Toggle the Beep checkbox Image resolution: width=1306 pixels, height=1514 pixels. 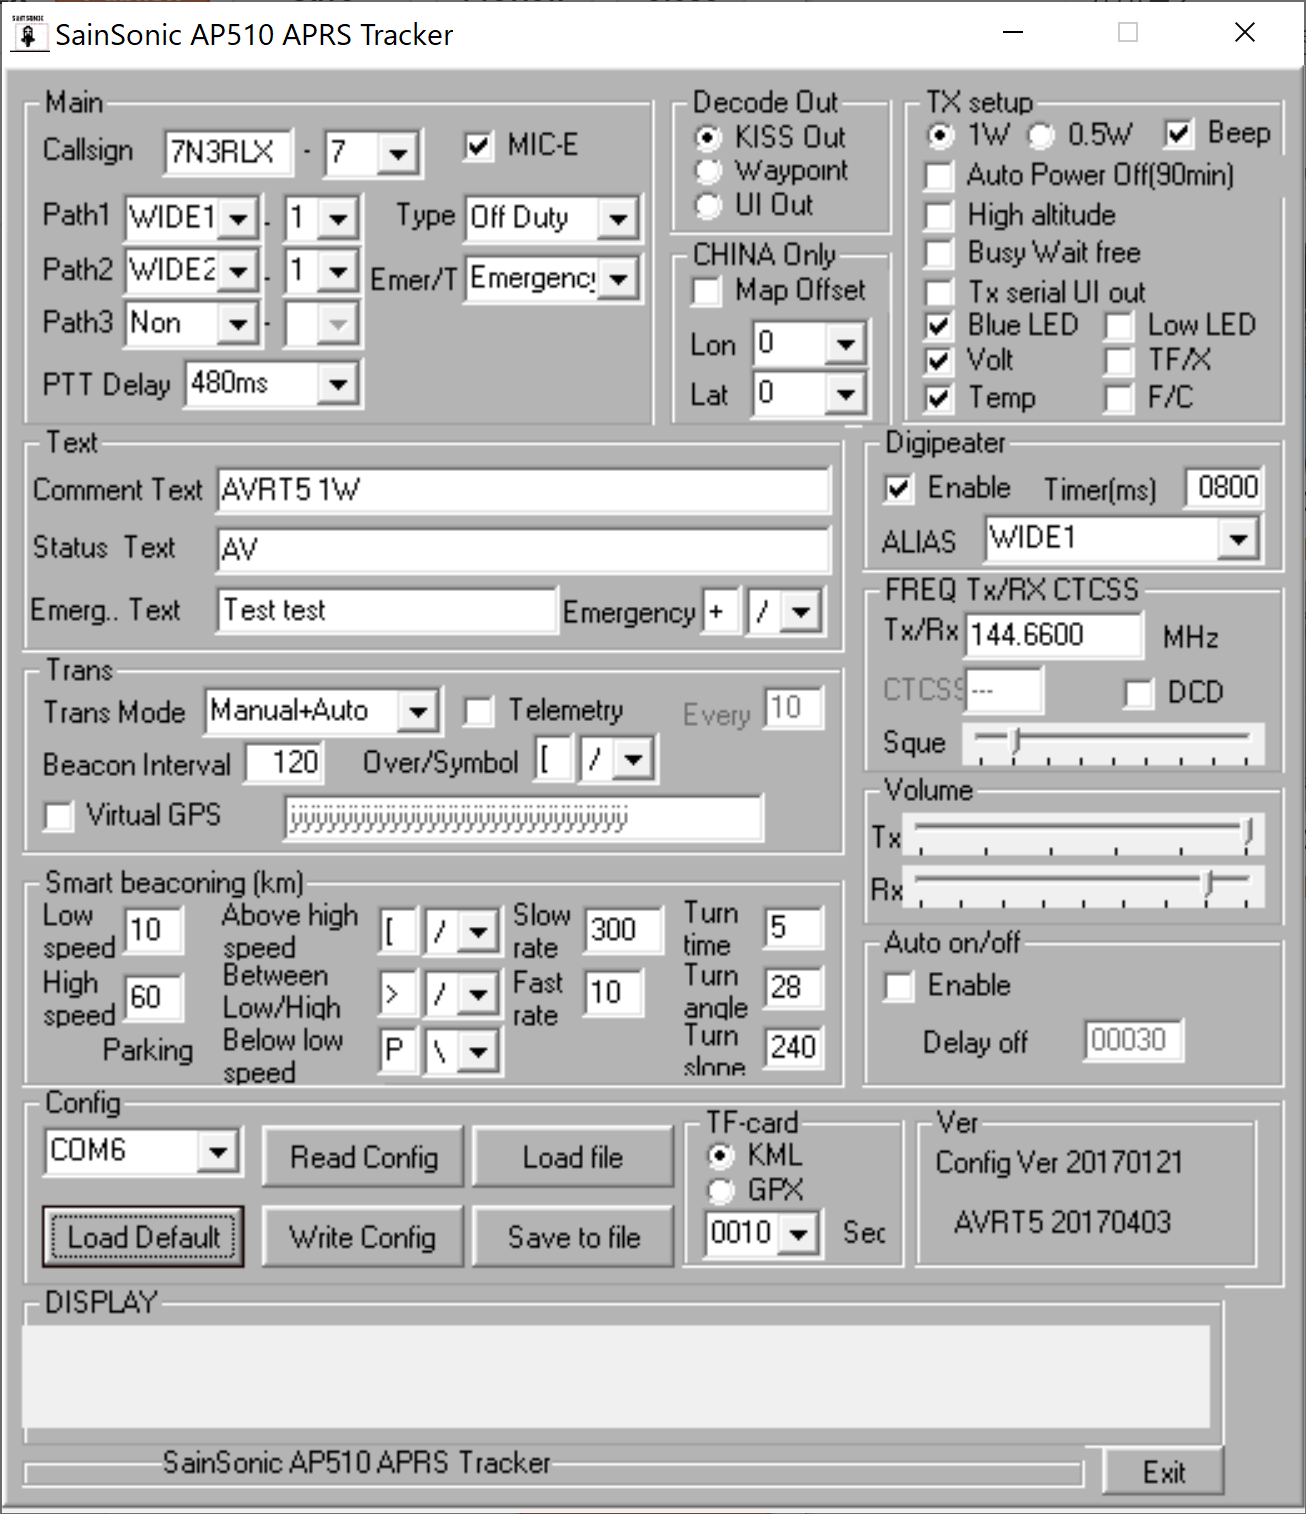(x=1179, y=133)
